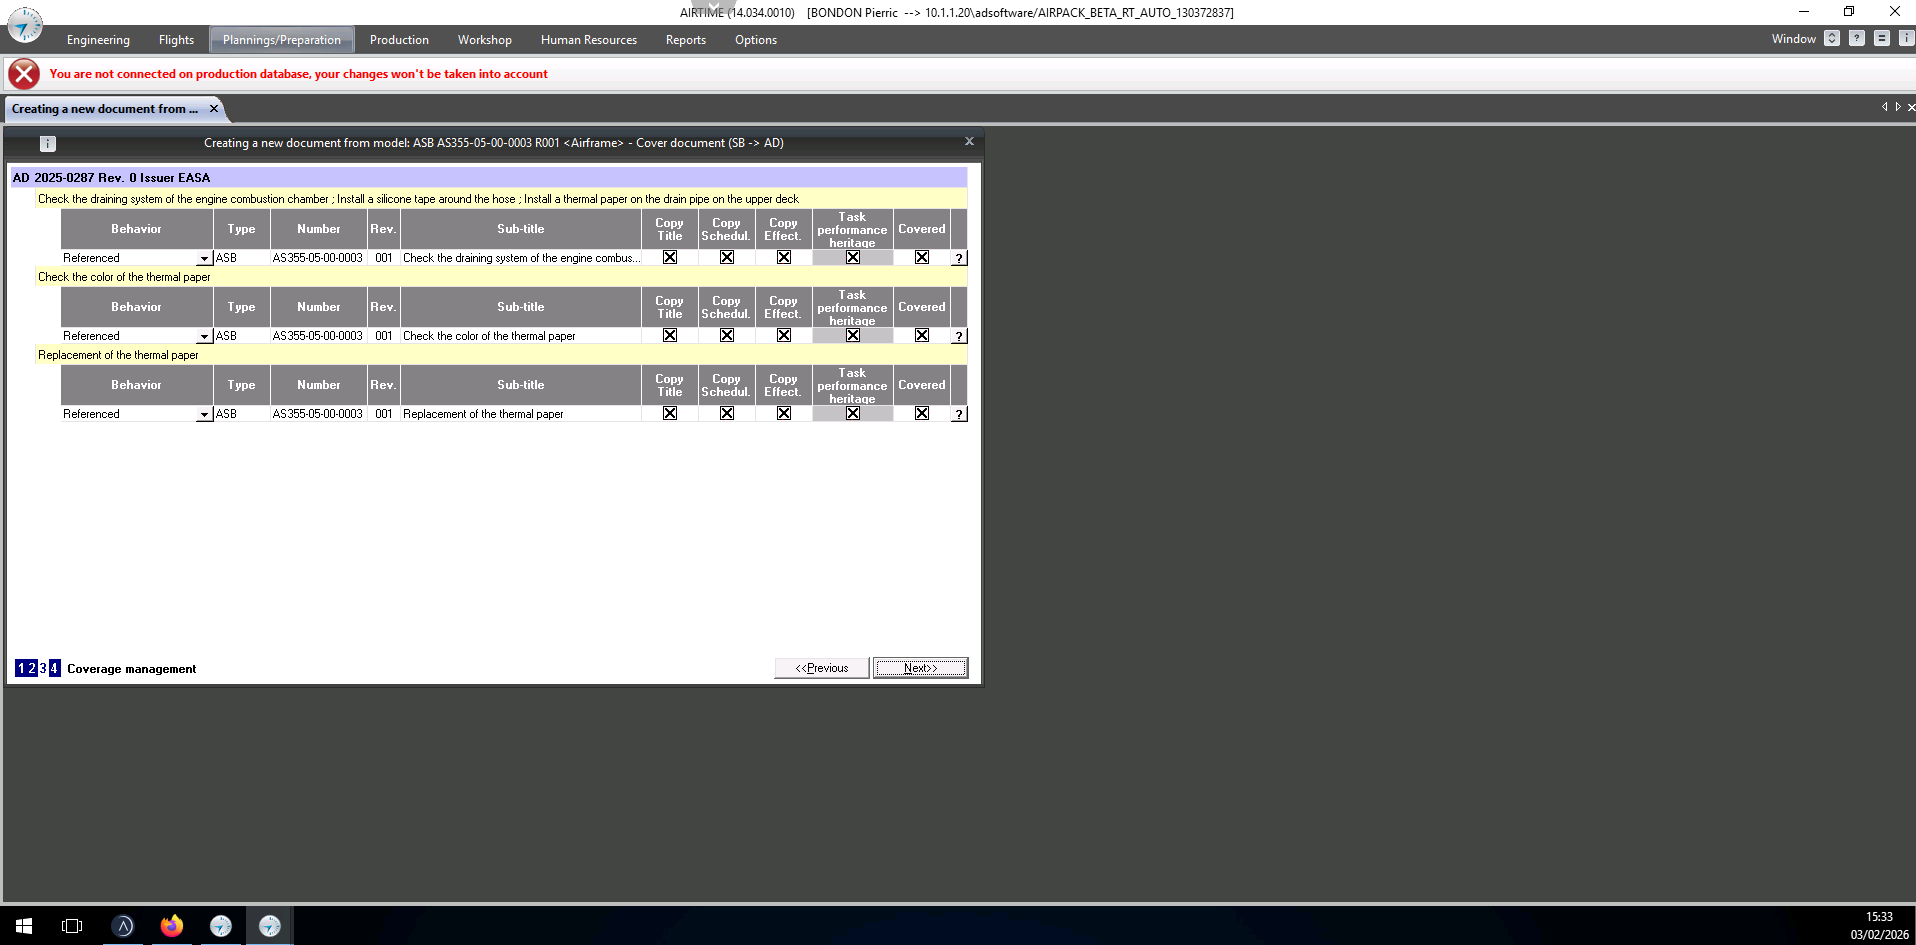Uncheck Copy Title for the draining system row
The image size is (1916, 945).
pos(670,258)
